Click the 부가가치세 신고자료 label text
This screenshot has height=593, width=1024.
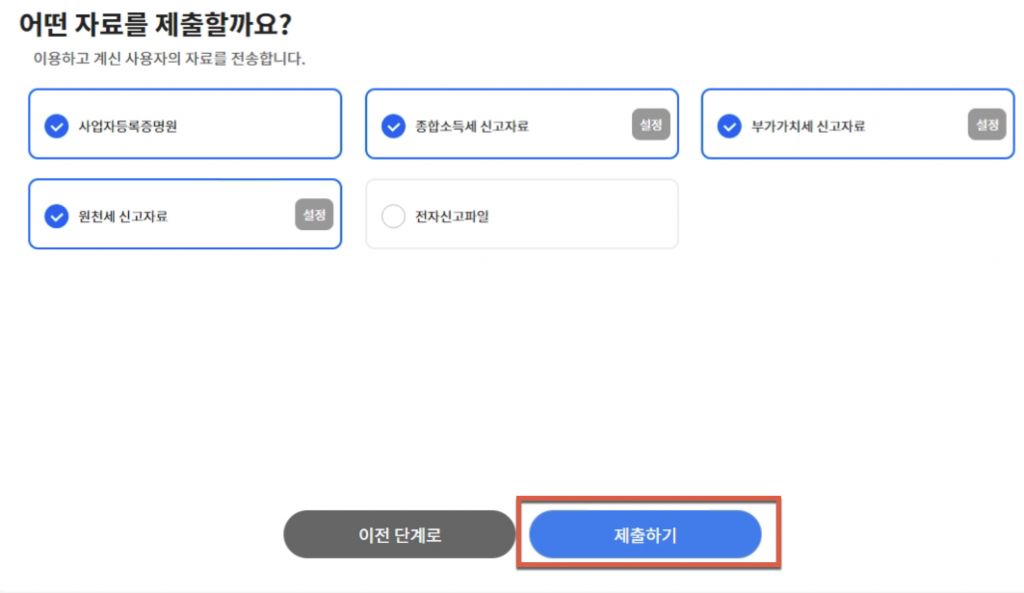(807, 127)
